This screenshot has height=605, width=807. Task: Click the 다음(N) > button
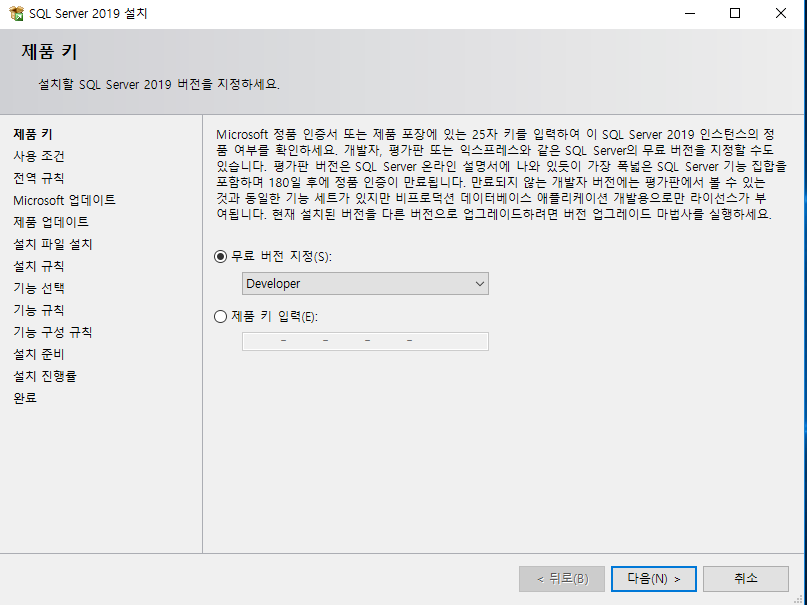pos(654,579)
